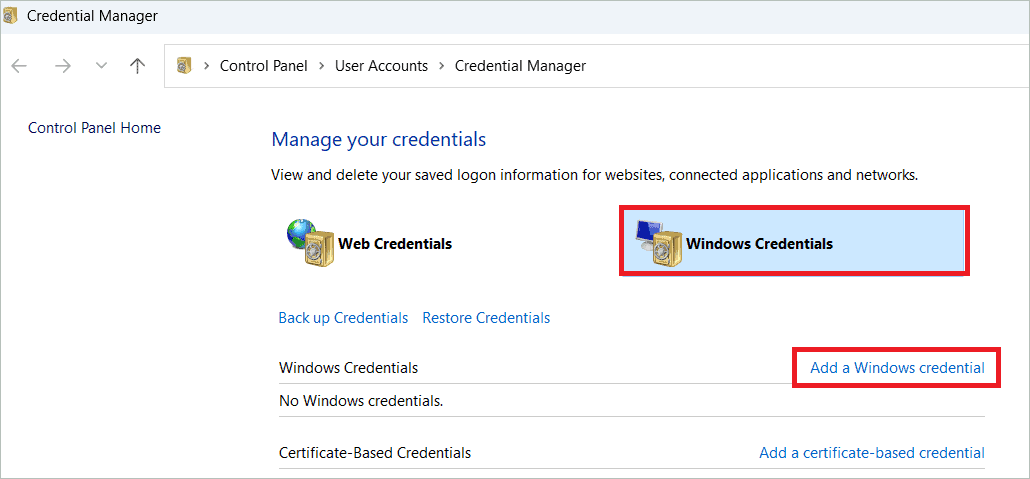
Task: Open User Accounts breadcrumb
Action: click(x=381, y=66)
